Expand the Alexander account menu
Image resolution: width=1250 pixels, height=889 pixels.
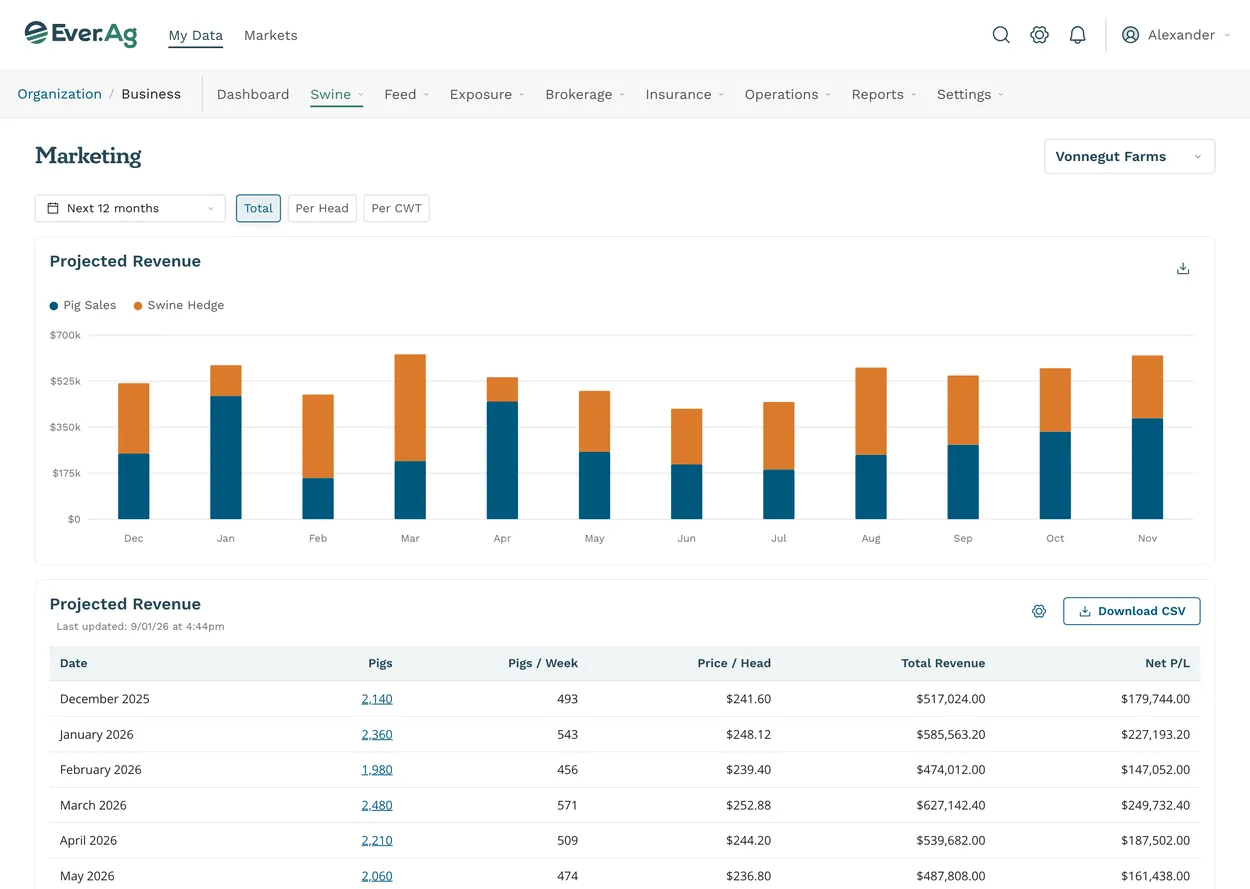(1177, 35)
